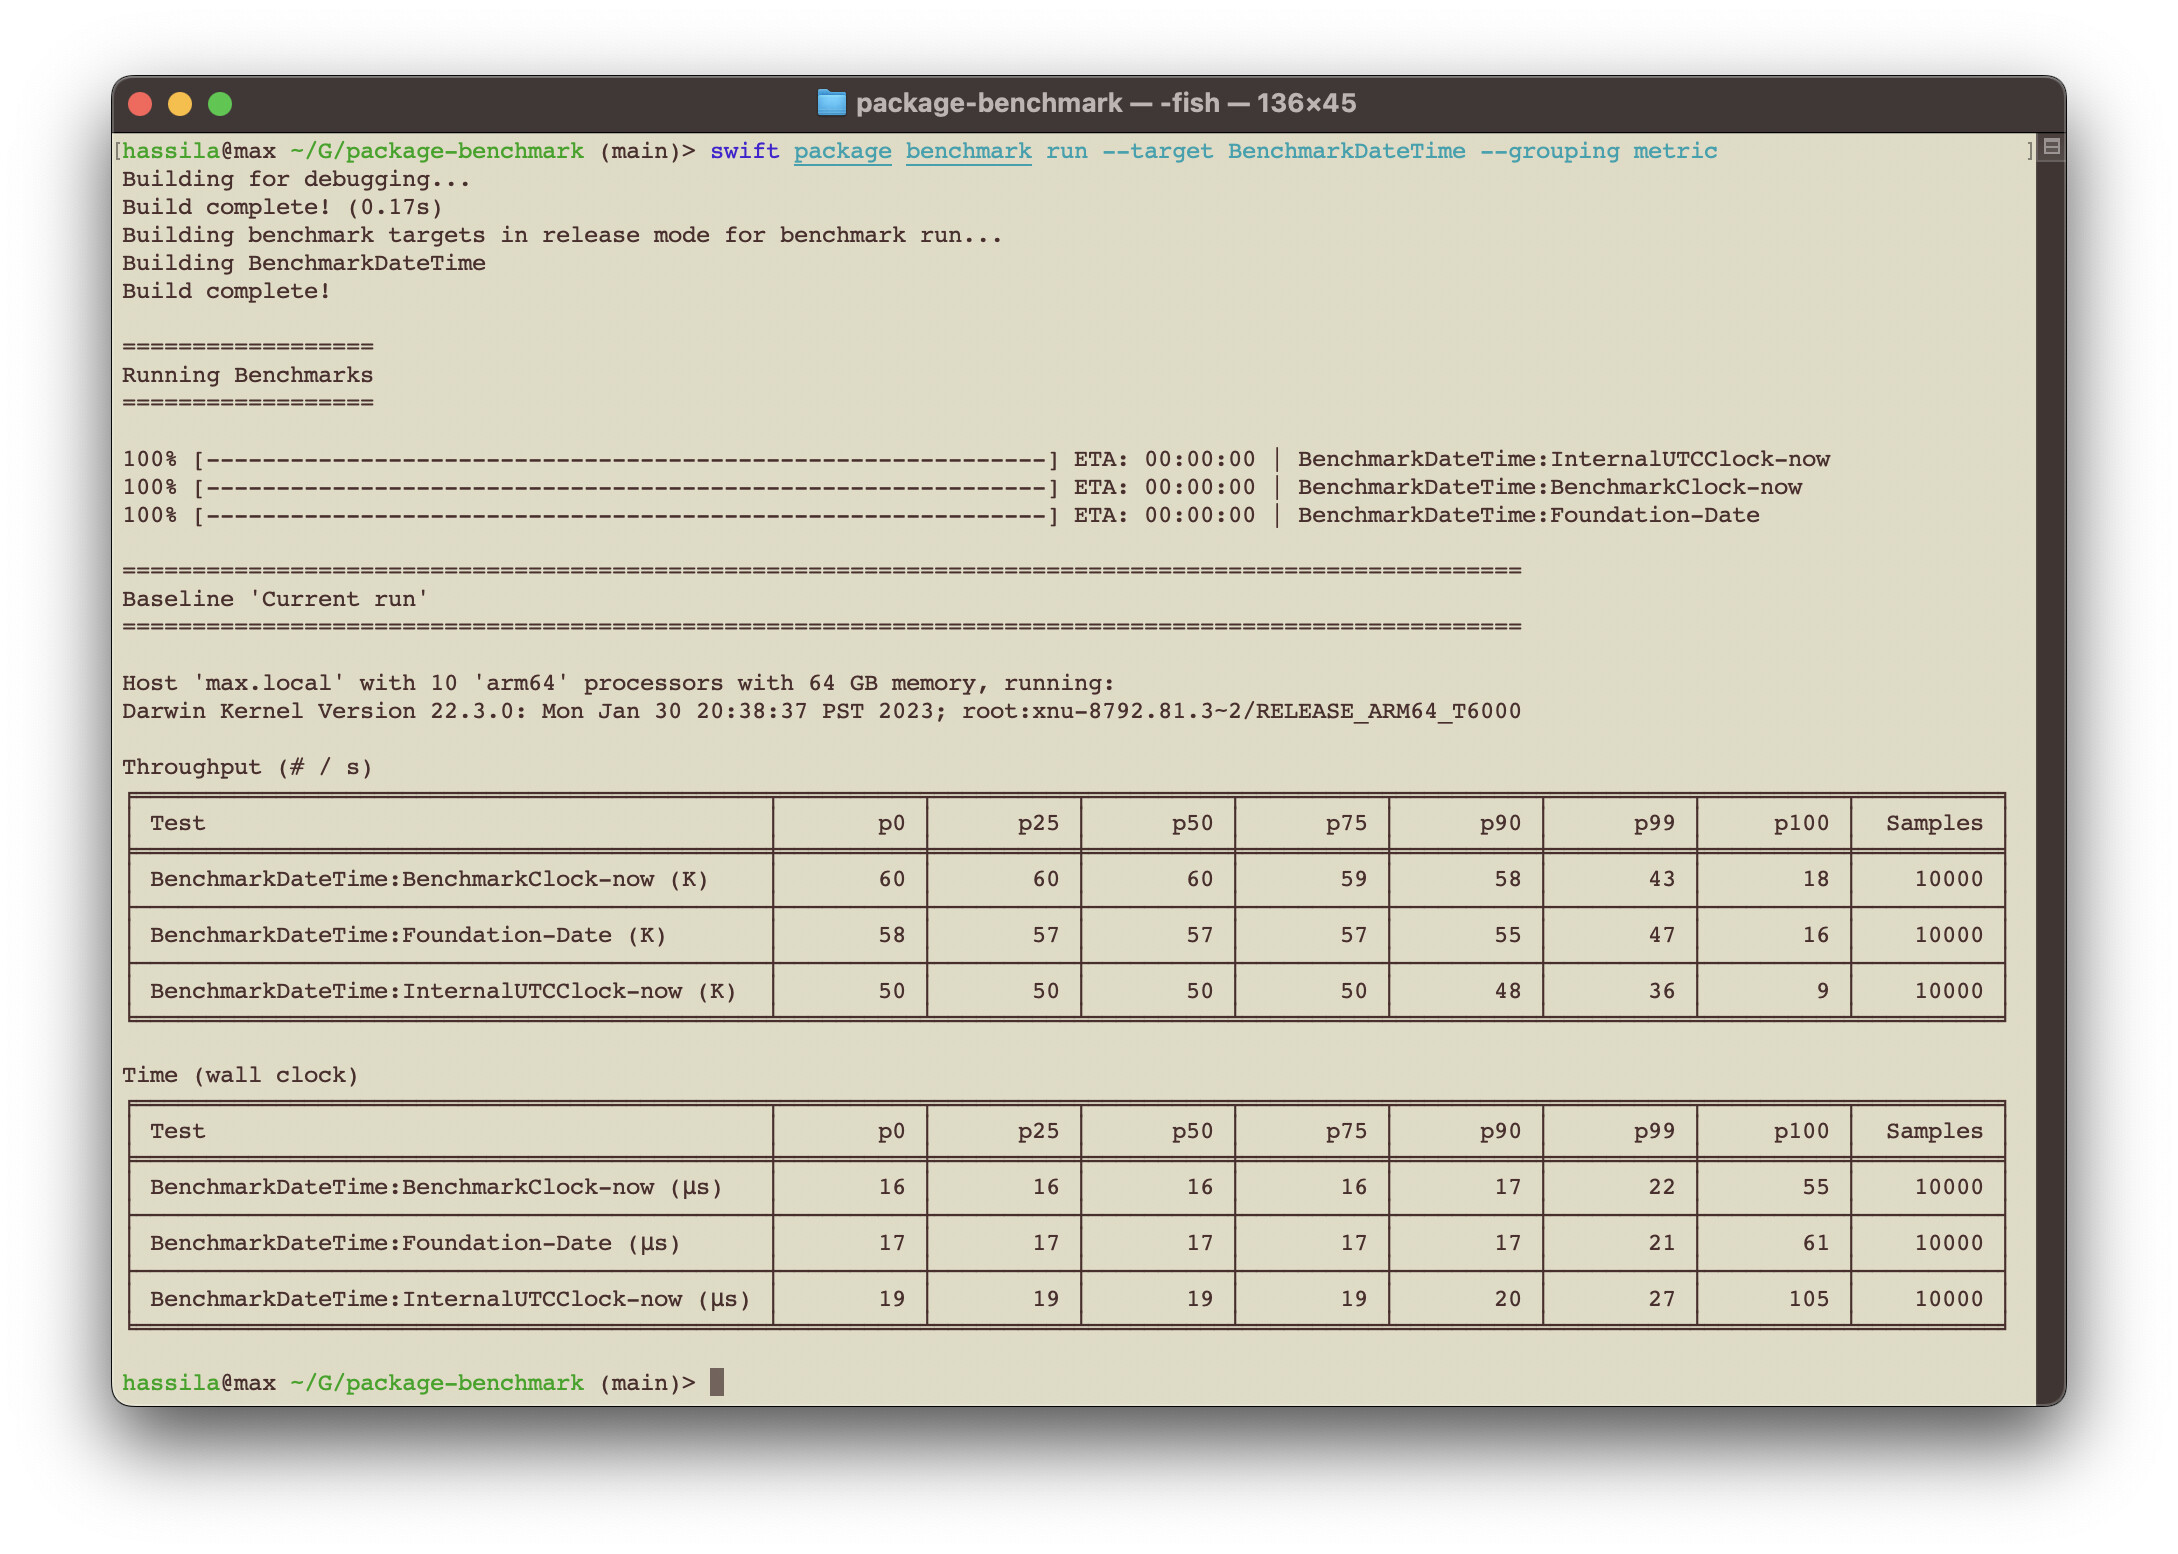
Task: Click the green zoom window button
Action: click(x=220, y=104)
